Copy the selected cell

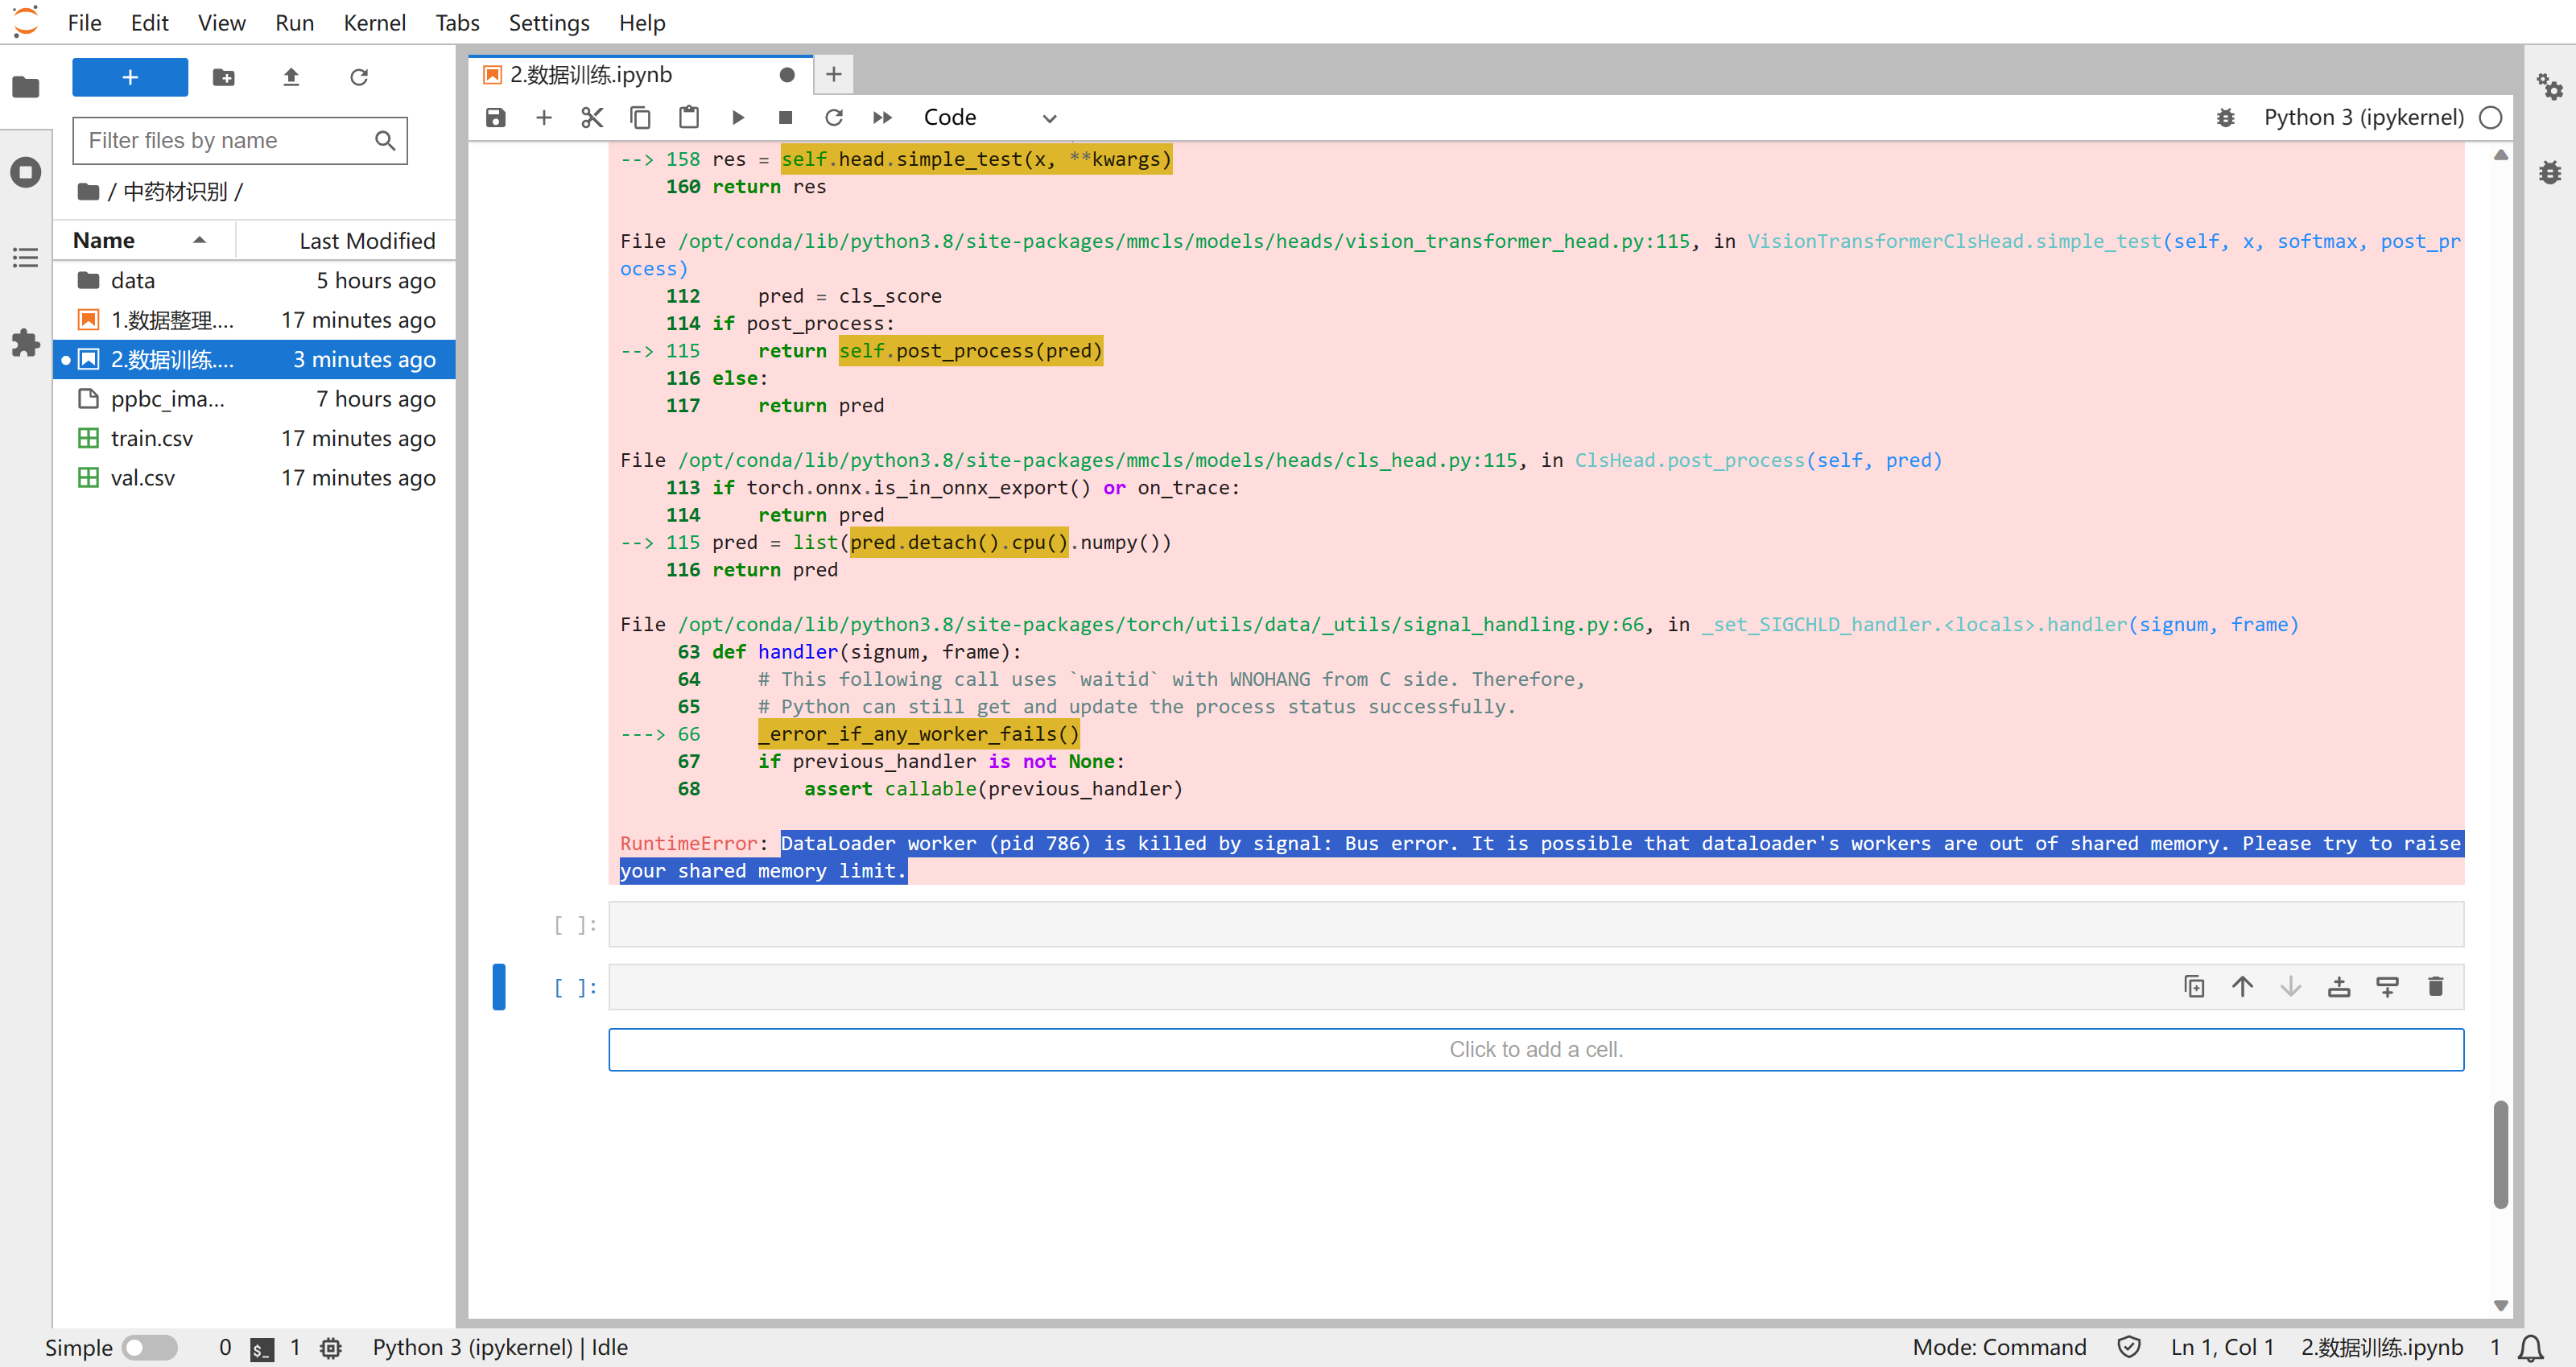coord(640,118)
